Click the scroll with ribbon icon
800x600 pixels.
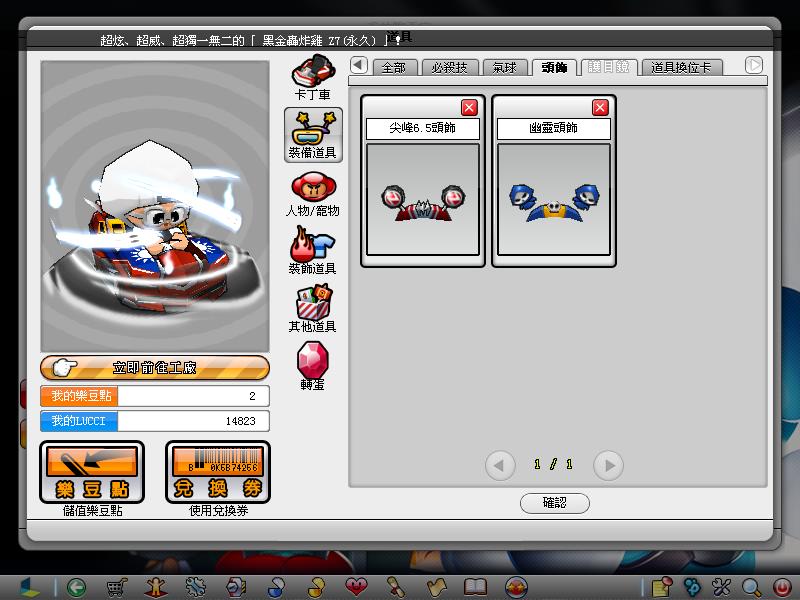point(396,587)
